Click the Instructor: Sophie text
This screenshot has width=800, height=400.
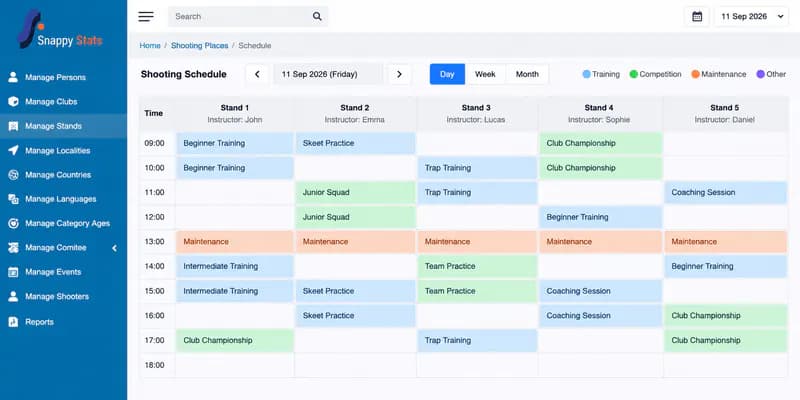coord(599,120)
